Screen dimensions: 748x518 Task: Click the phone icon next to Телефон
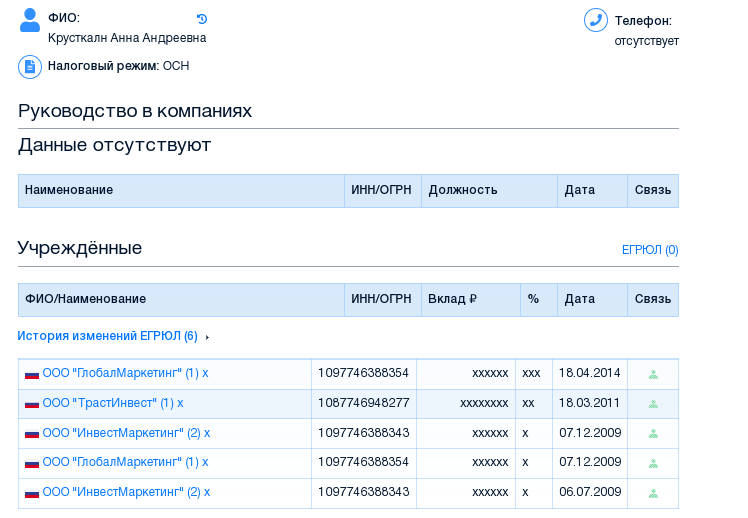pyautogui.click(x=596, y=20)
